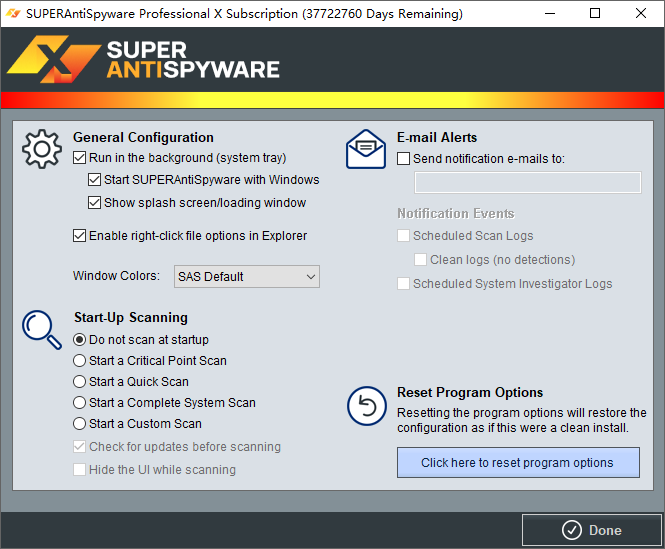Viewport: 665px width, 549px height.
Task: Click the Start-Up Scanning heading
Action: (131, 317)
